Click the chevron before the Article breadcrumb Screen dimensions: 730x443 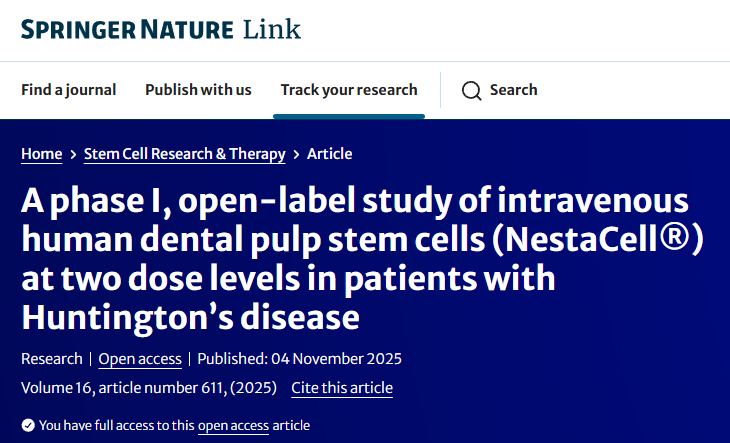click(x=296, y=155)
